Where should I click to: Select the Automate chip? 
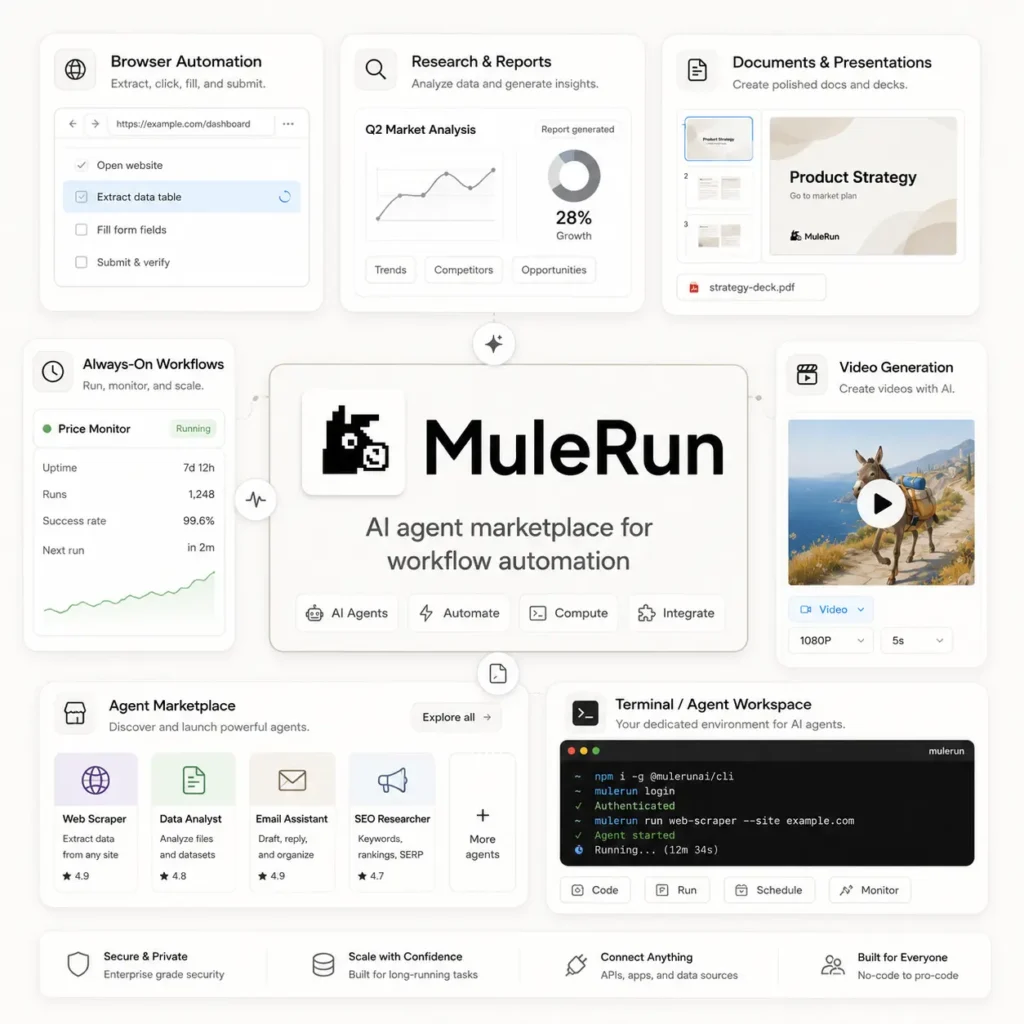pyautogui.click(x=459, y=613)
